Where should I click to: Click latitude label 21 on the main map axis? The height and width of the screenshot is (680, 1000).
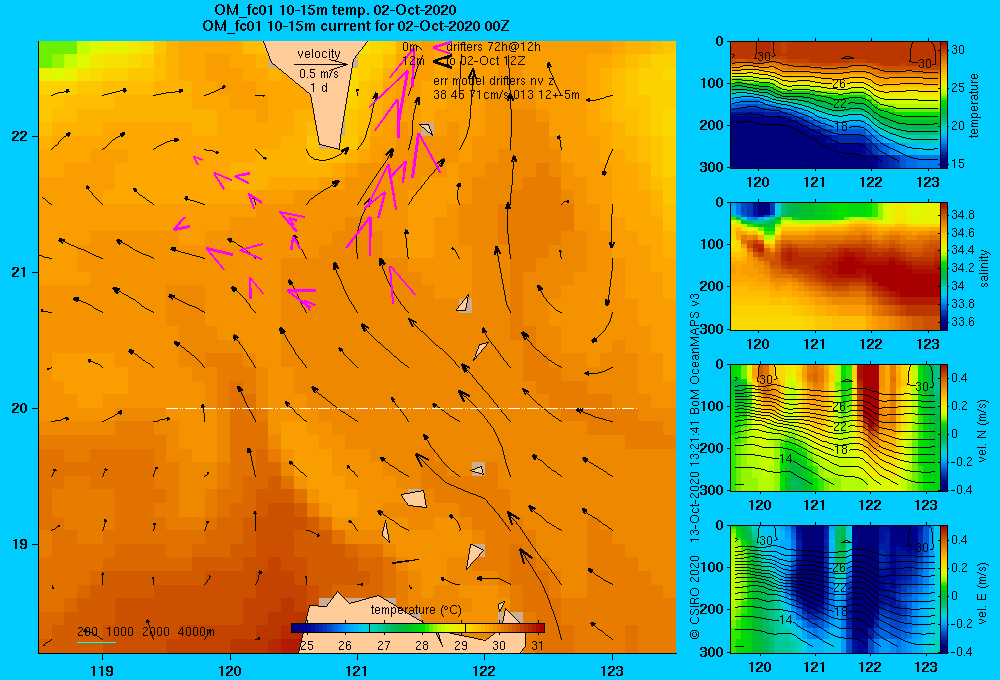pyautogui.click(x=19, y=272)
